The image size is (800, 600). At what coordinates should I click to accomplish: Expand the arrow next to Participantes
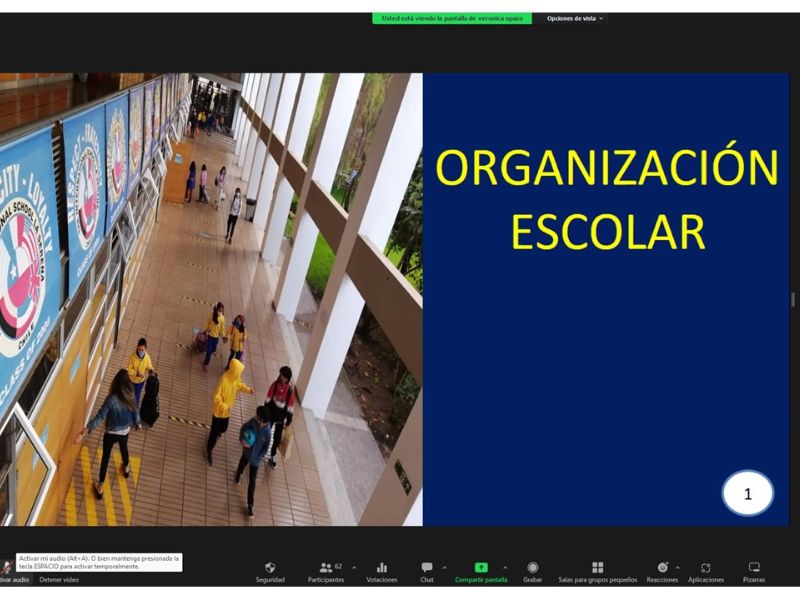pyautogui.click(x=354, y=567)
